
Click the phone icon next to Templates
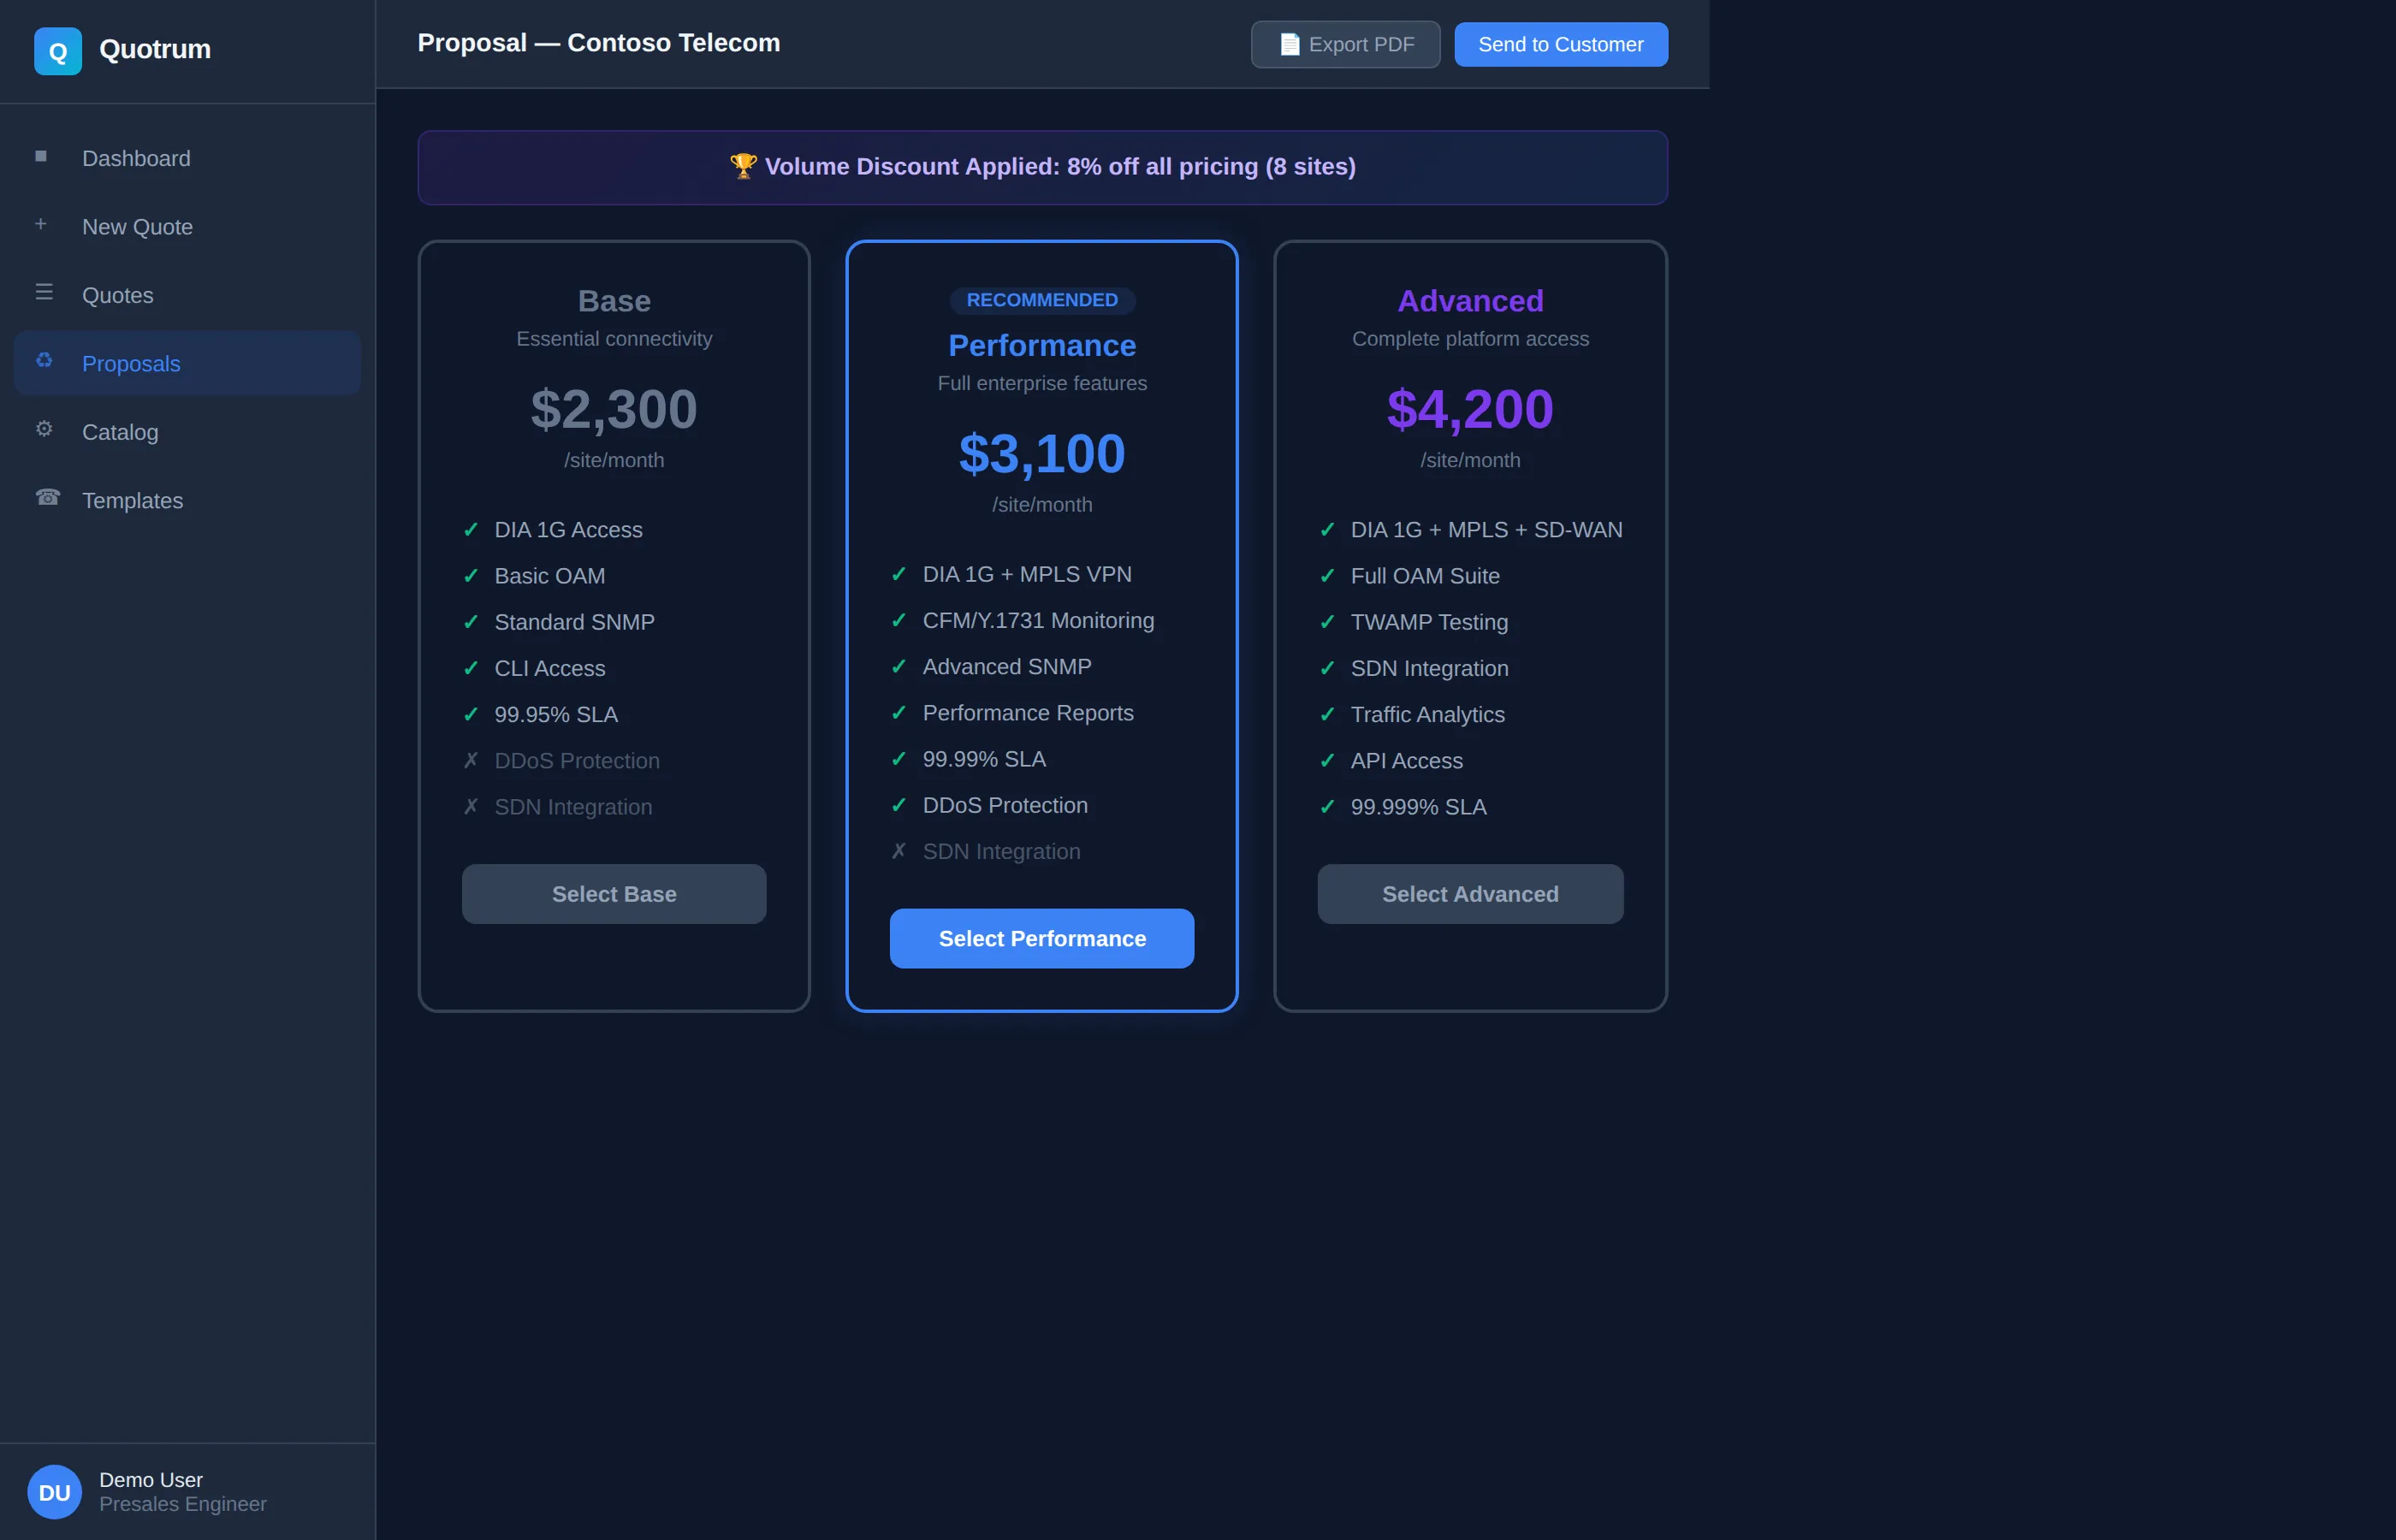click(47, 497)
